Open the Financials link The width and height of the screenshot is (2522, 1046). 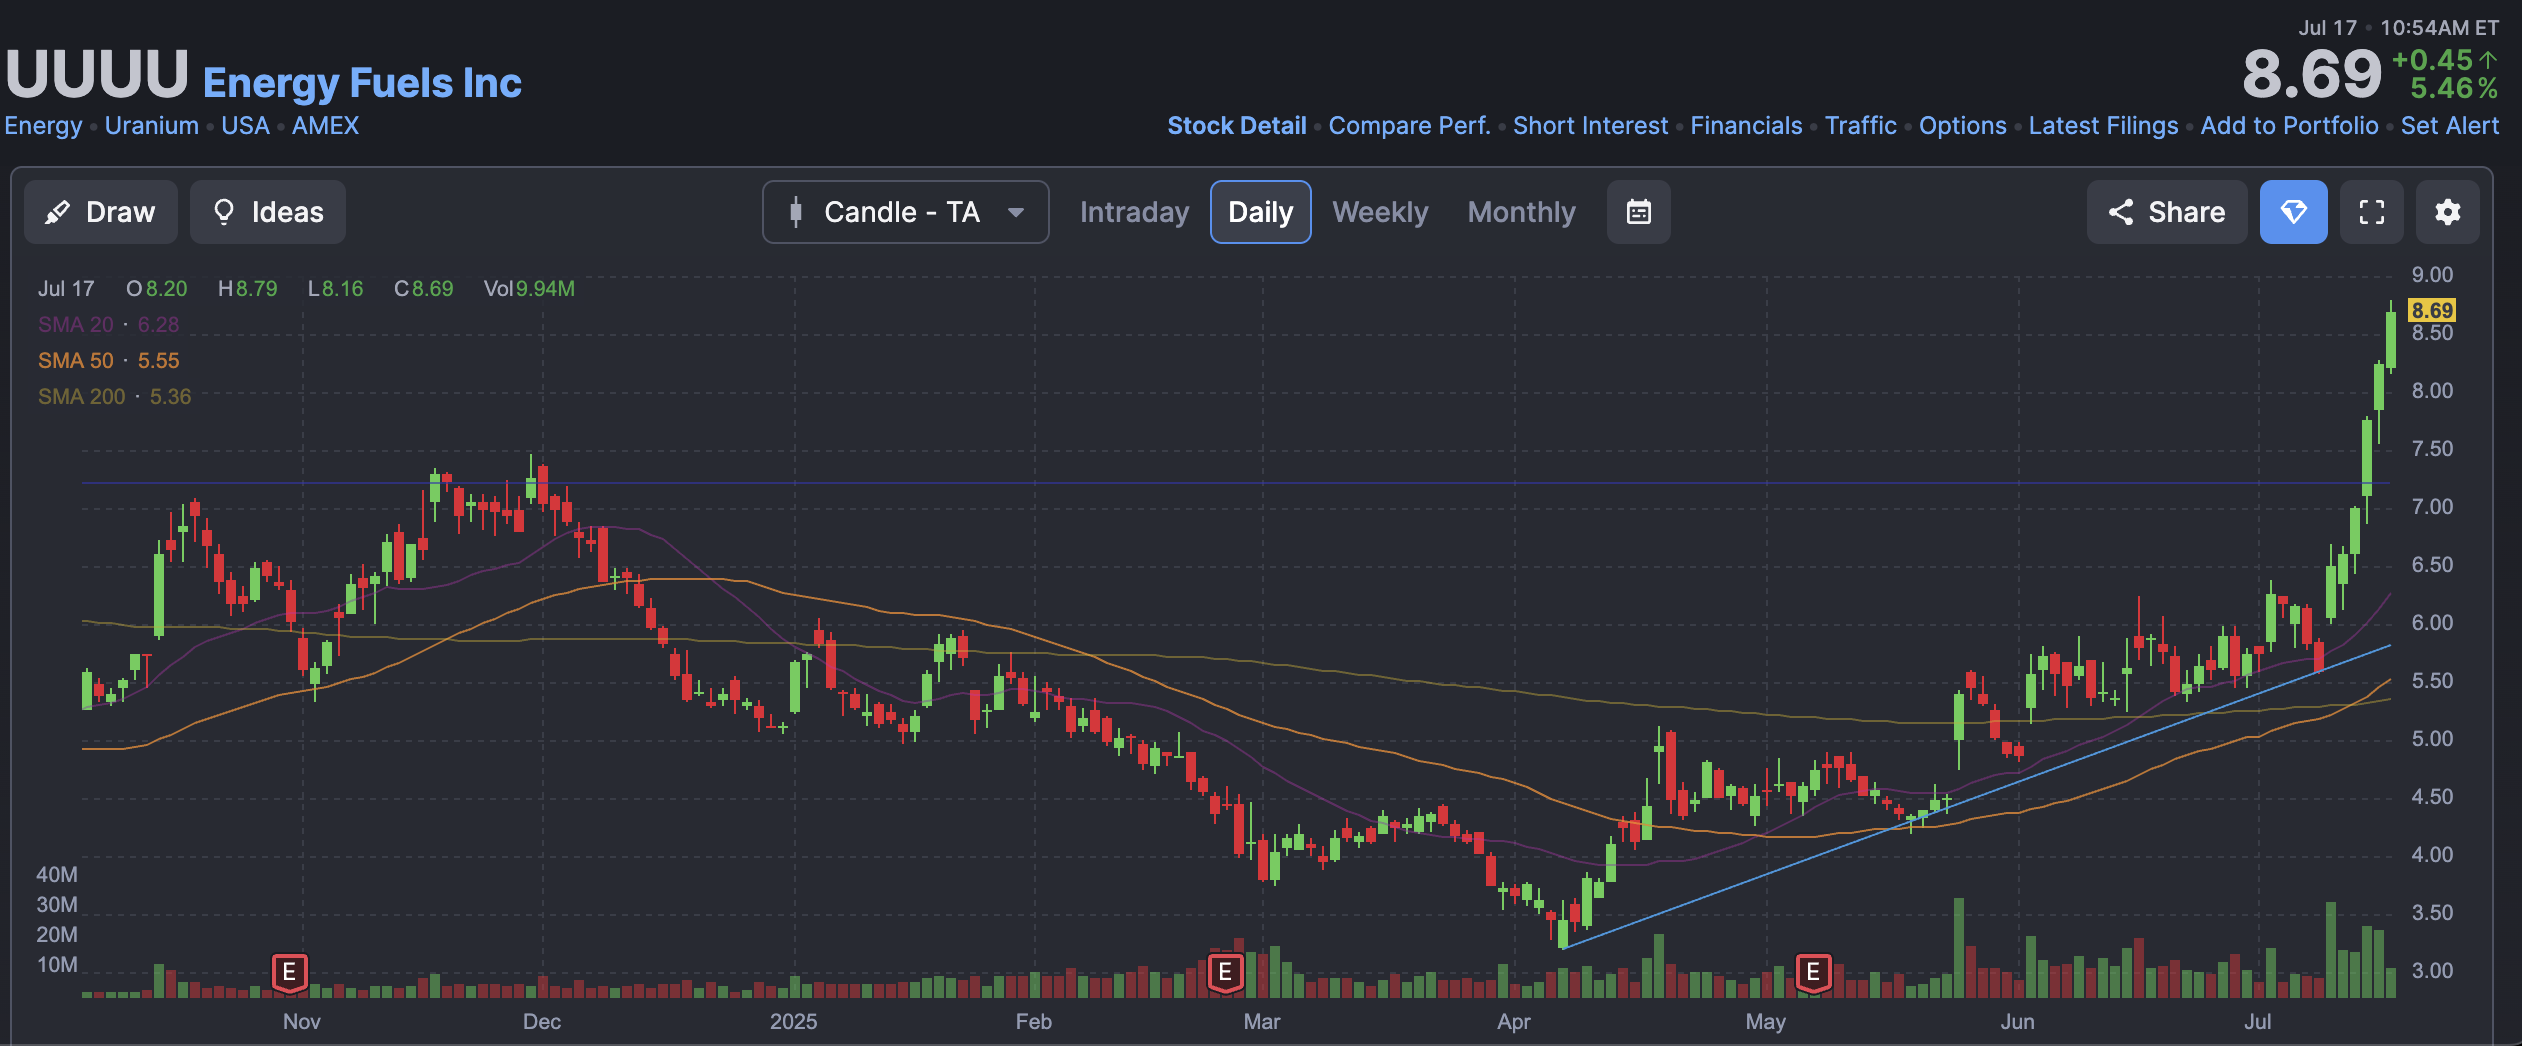point(1746,126)
